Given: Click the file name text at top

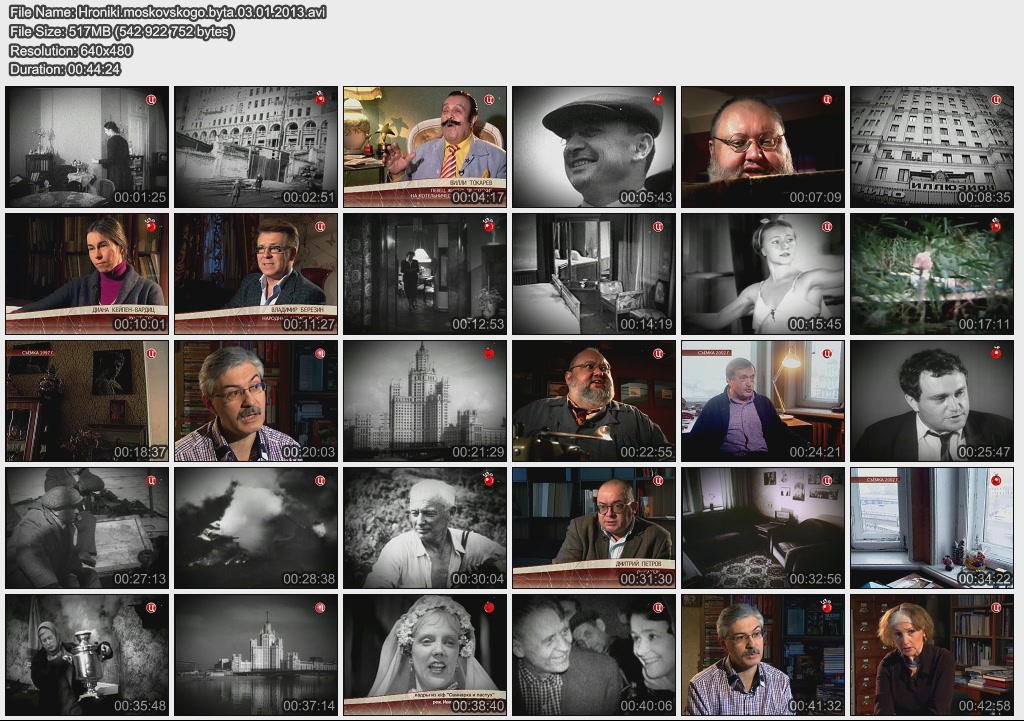Looking at the screenshot, I should 167,12.
